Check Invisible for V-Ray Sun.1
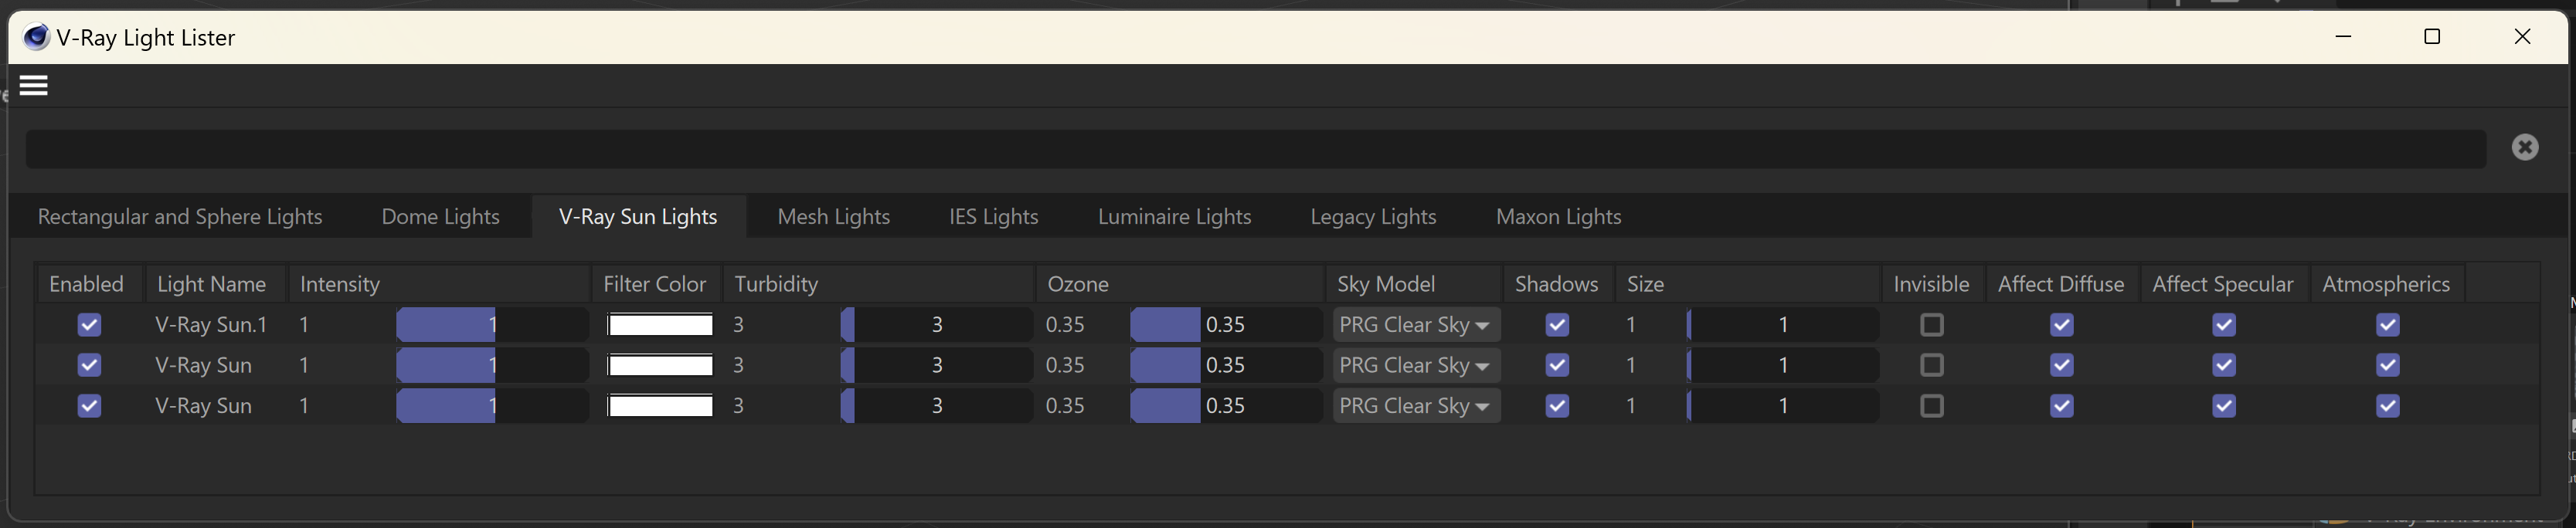The width and height of the screenshot is (2576, 528). pyautogui.click(x=1932, y=325)
